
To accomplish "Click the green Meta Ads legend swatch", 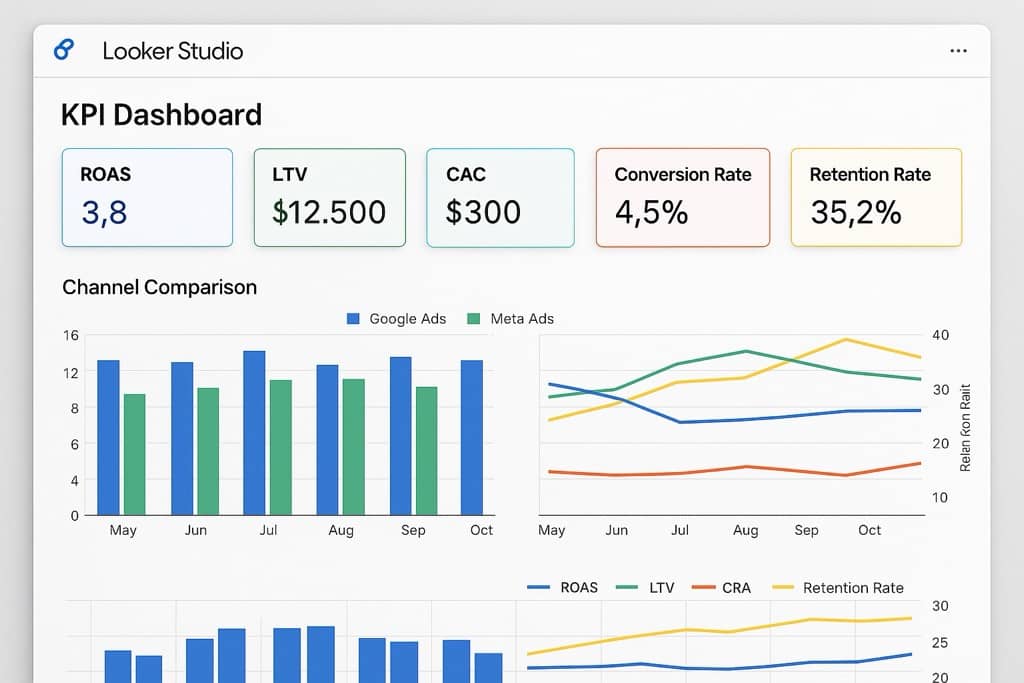I will (469, 319).
